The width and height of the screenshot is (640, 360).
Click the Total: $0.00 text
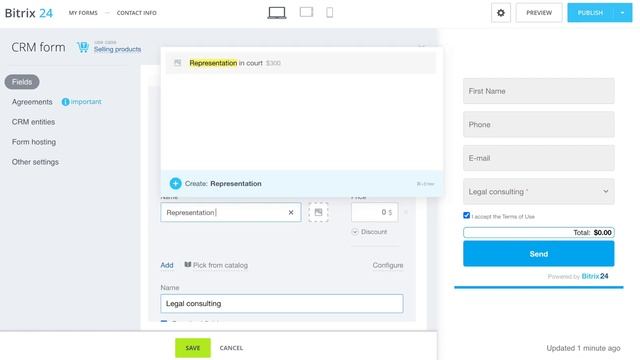click(x=592, y=233)
